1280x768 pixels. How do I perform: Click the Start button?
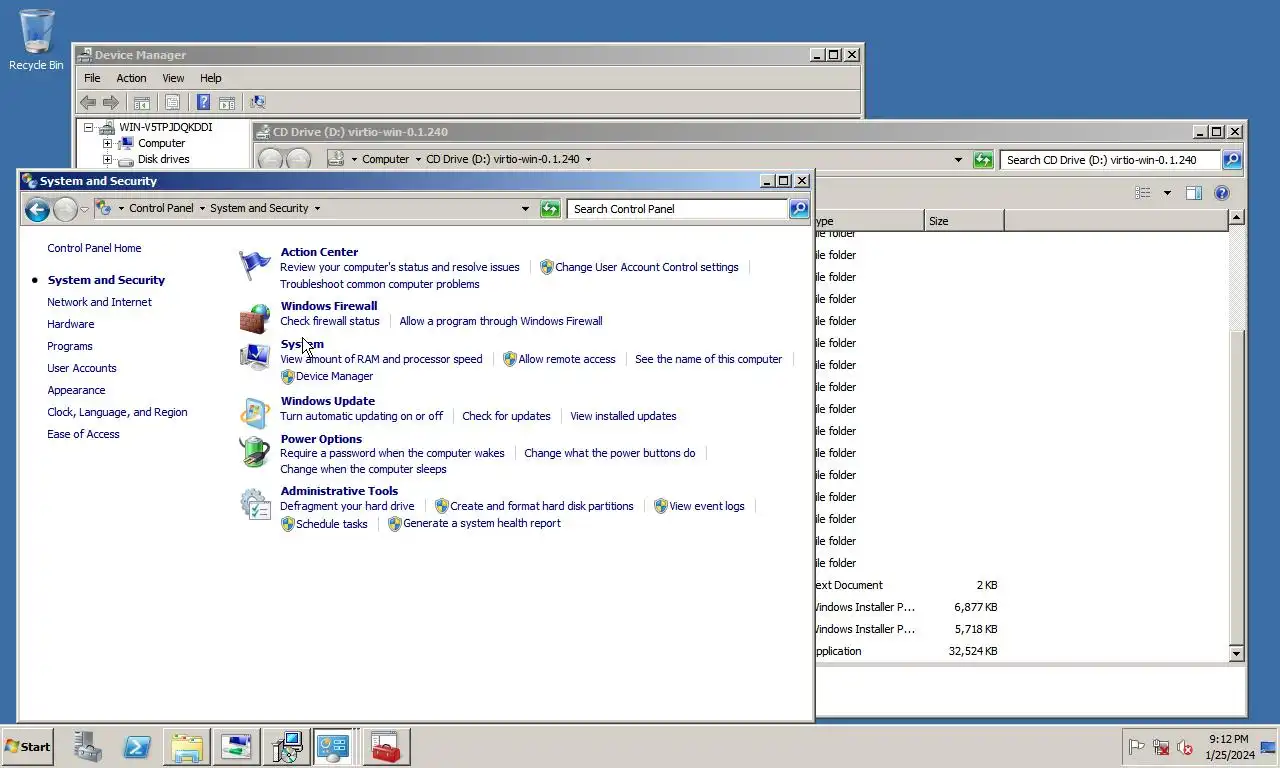27,747
